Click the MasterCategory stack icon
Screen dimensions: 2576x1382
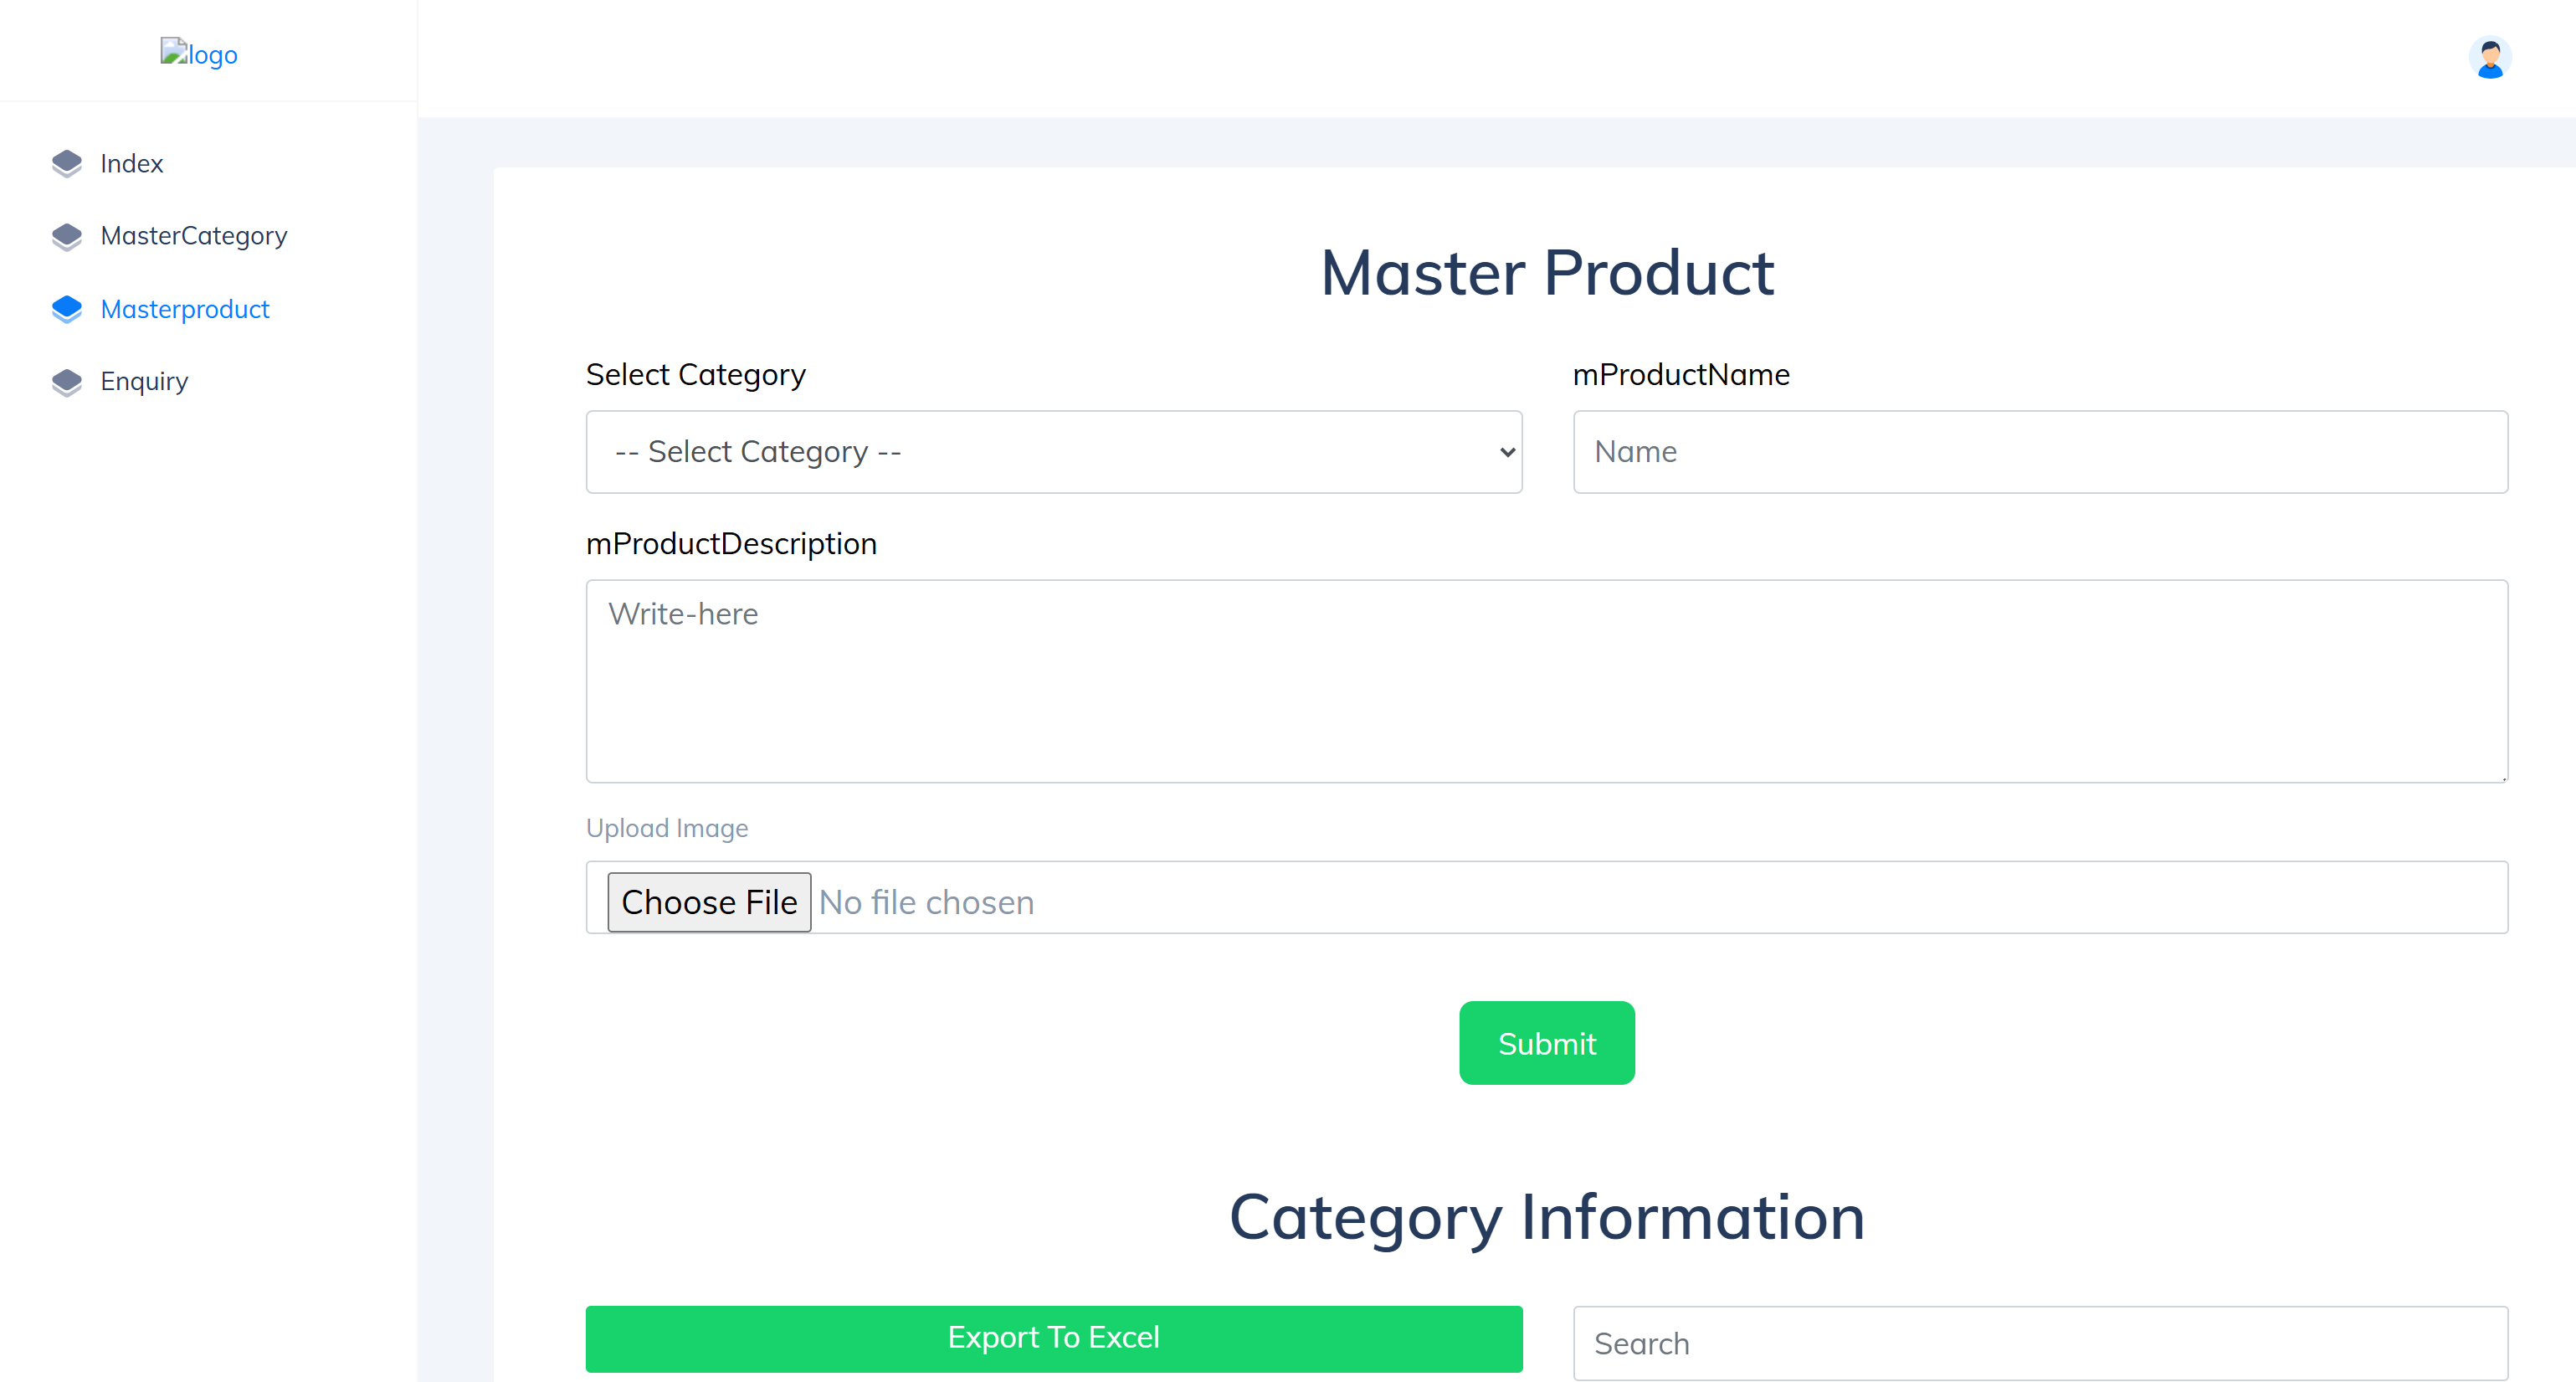[x=66, y=236]
